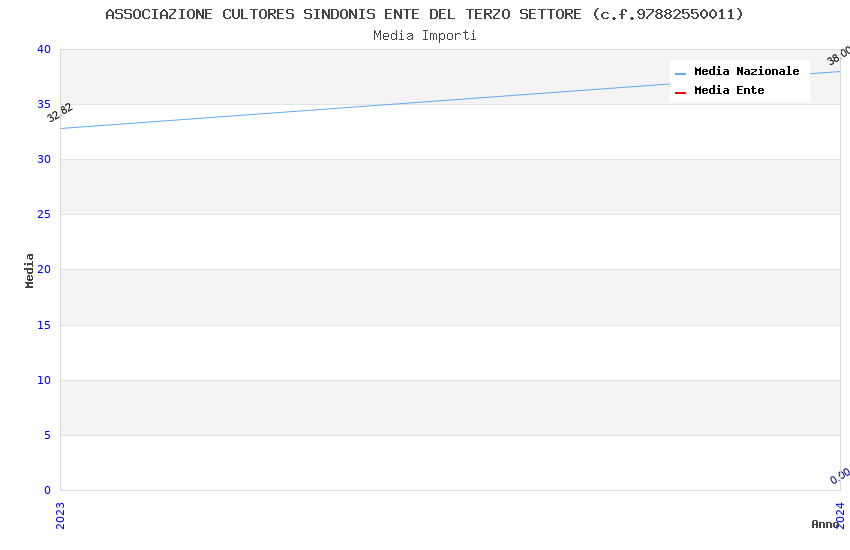Viewport: 850px width, 550px height.
Task: Click the 35 y-axis tick label
Action: coord(43,105)
